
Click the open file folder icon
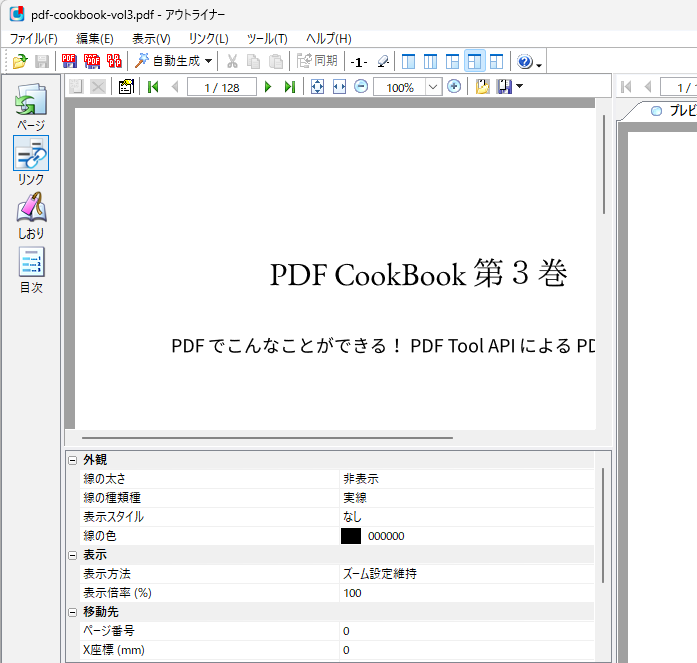tap(19, 62)
